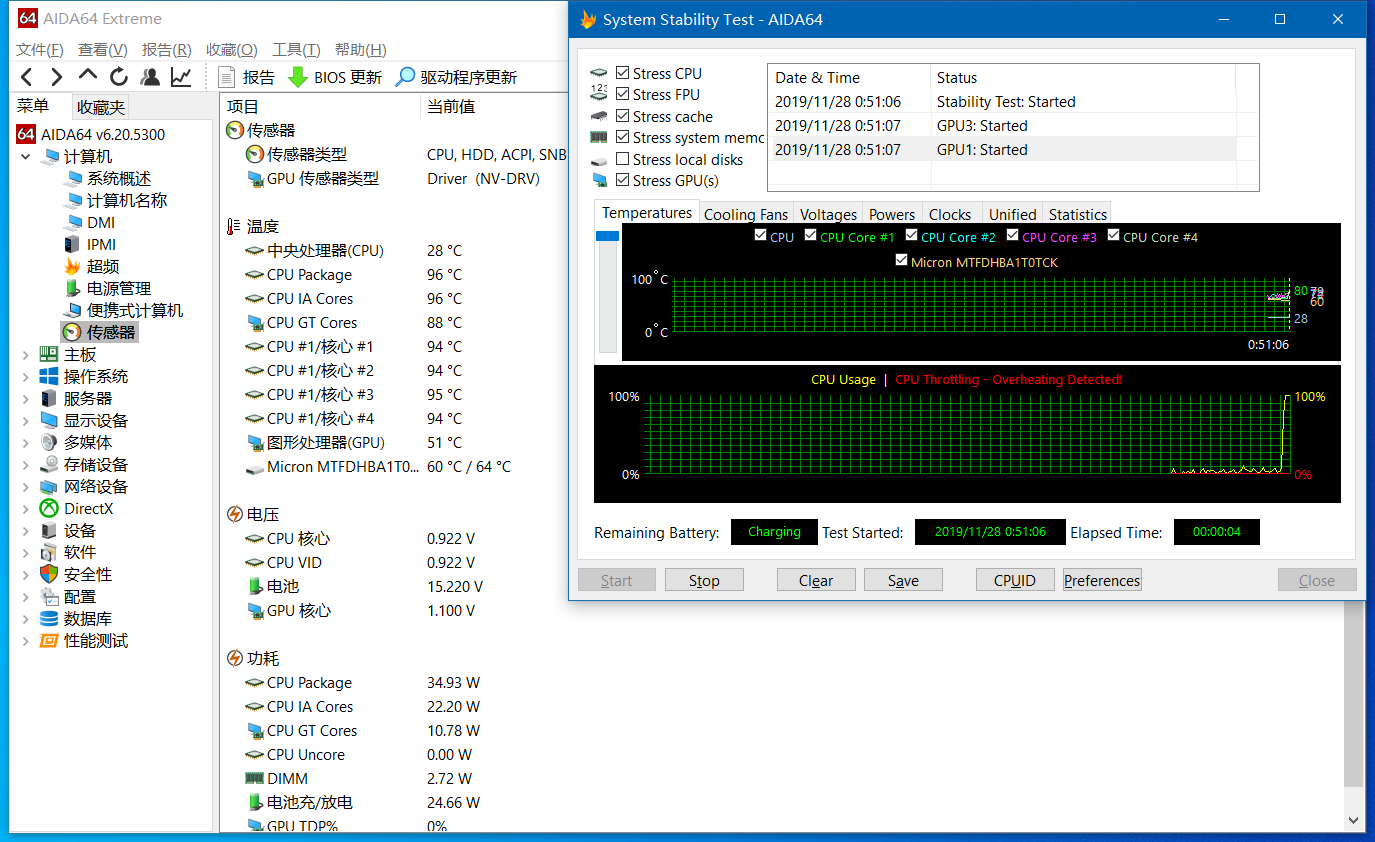Open the 工具(T) menu
This screenshot has height=842, width=1375.
[x=296, y=50]
